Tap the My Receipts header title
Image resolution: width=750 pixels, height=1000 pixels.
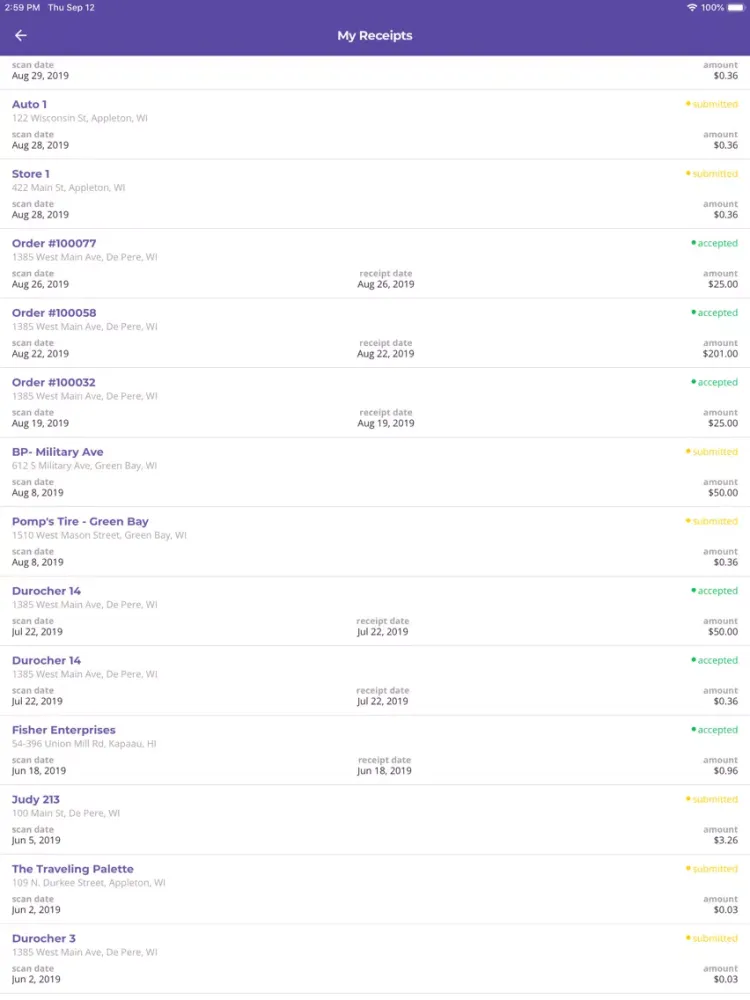tap(375, 36)
